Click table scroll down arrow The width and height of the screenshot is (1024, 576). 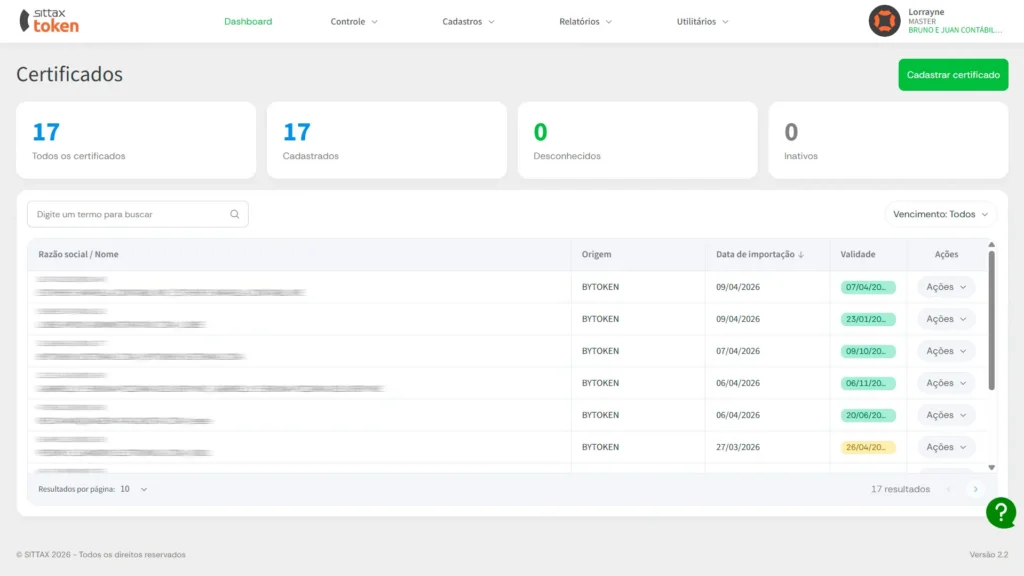click(991, 468)
